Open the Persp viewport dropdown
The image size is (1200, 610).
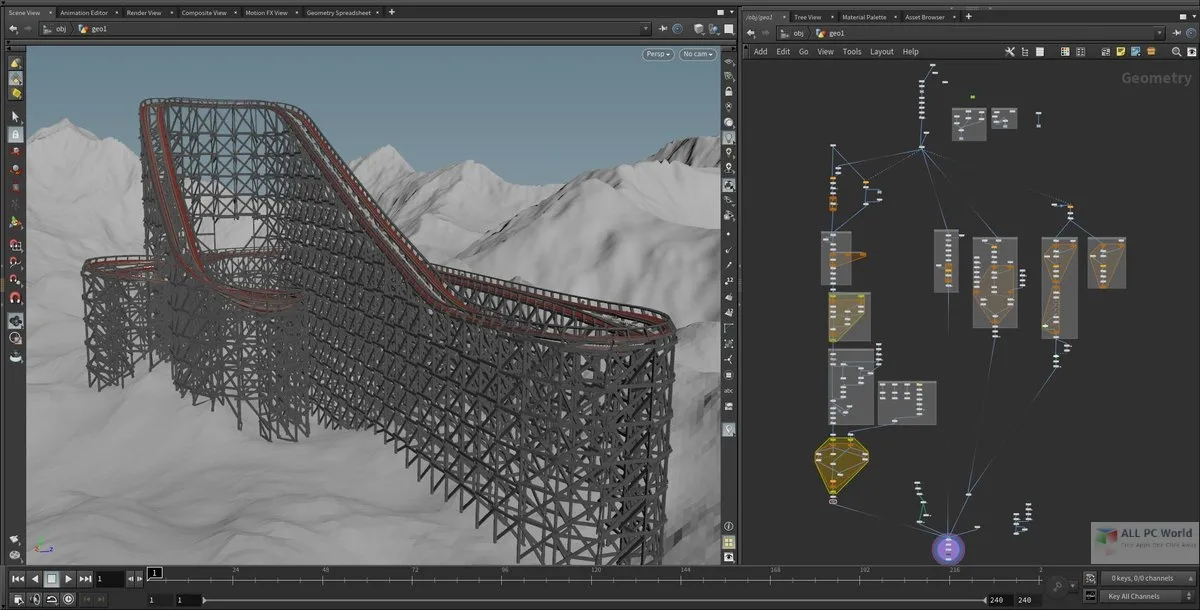658,54
